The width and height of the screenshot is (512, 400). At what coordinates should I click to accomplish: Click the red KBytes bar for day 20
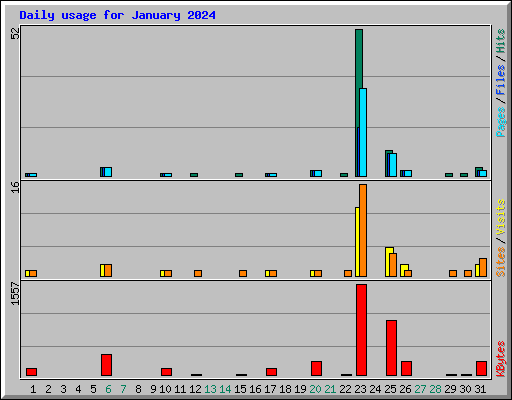(316, 369)
